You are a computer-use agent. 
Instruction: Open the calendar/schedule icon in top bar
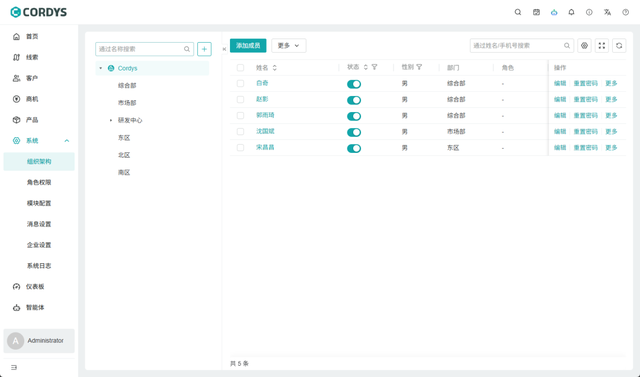click(536, 12)
